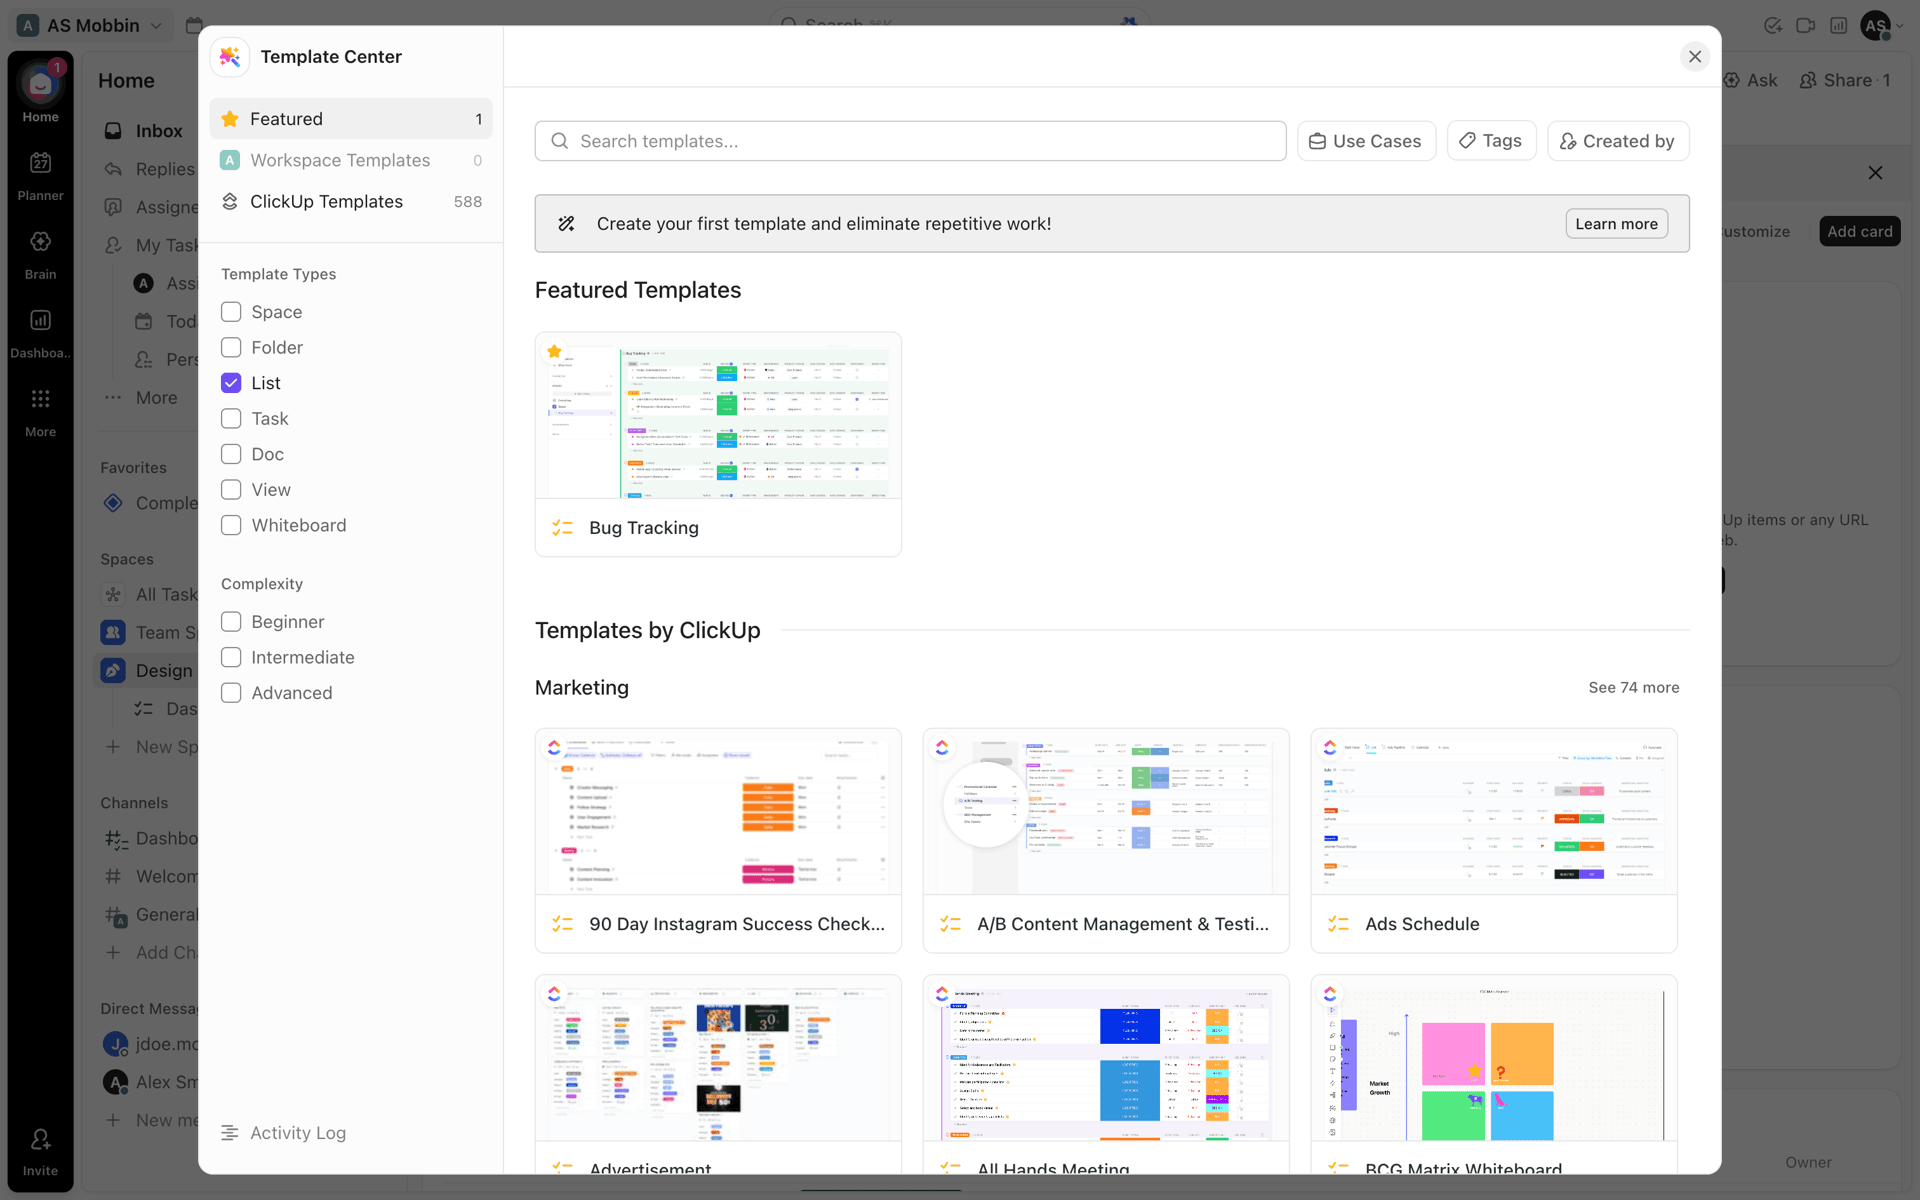Click the Invite icon at bottom left
Screen dimensions: 1920x1200
coord(40,1140)
